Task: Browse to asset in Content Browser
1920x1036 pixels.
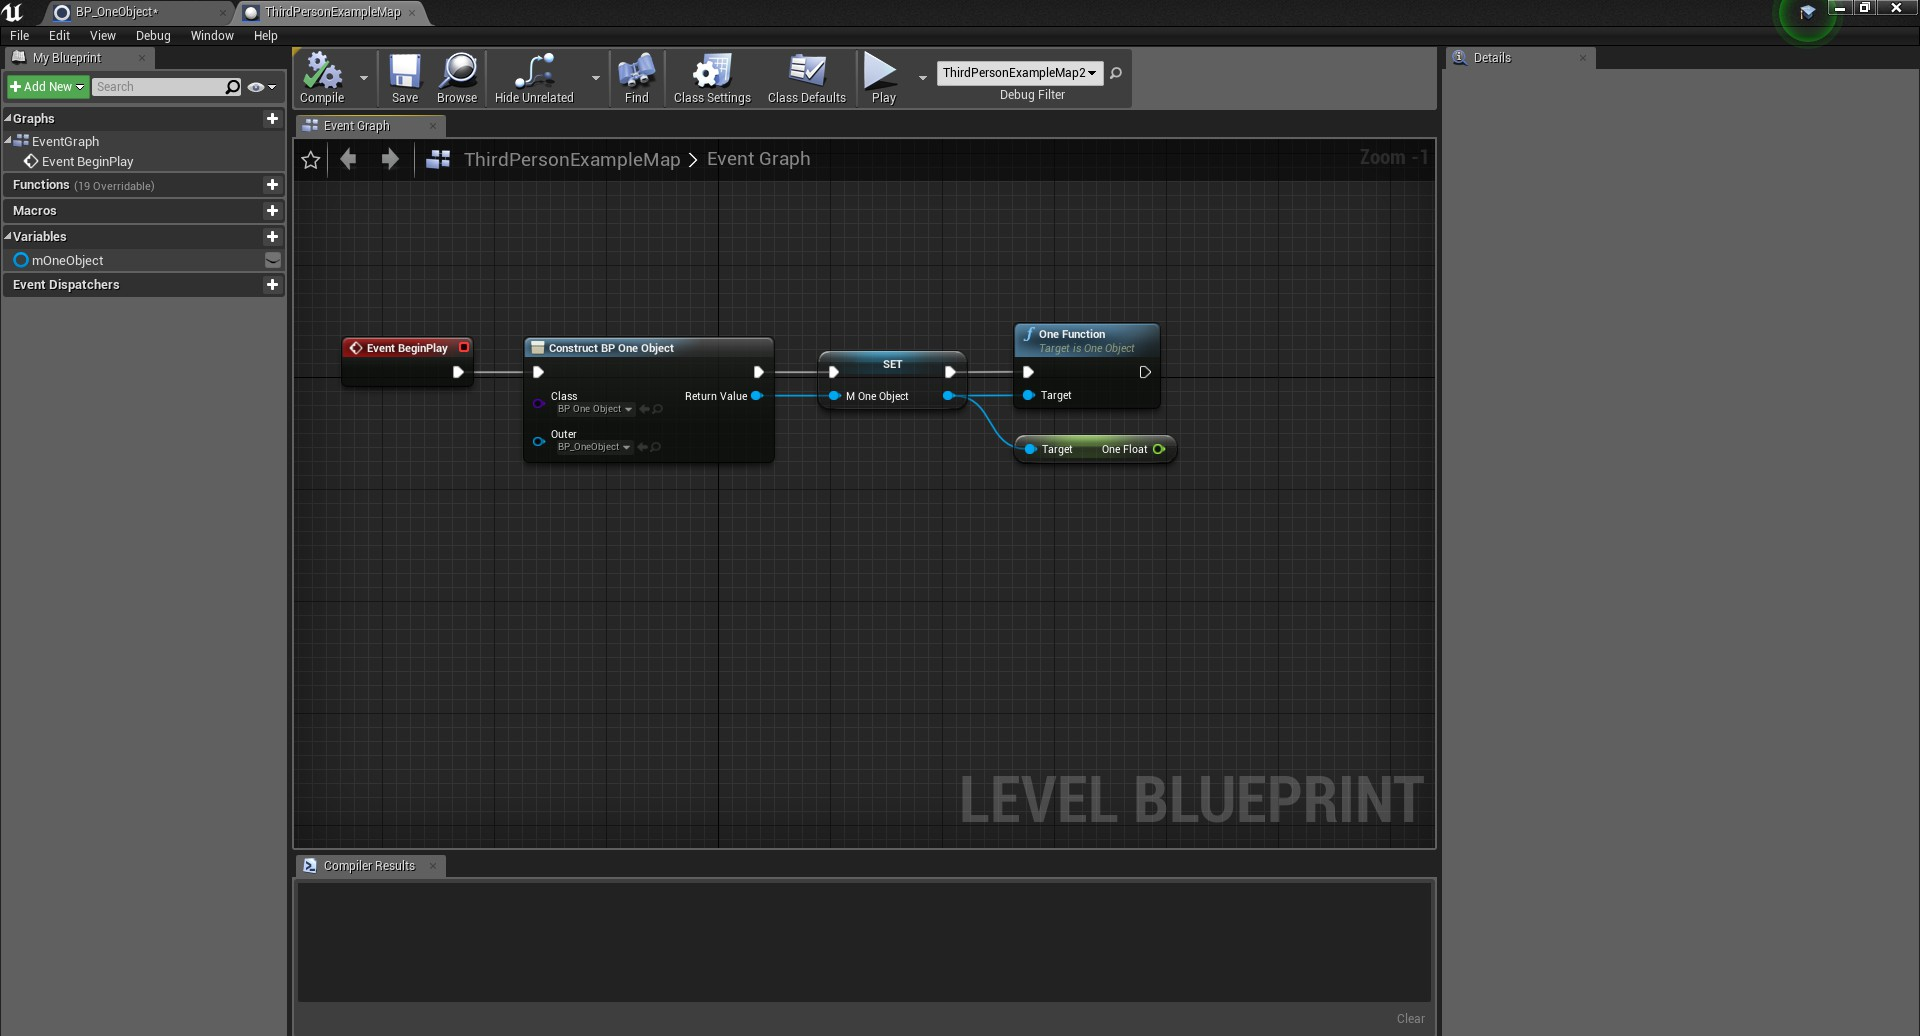Action: pyautogui.click(x=457, y=78)
